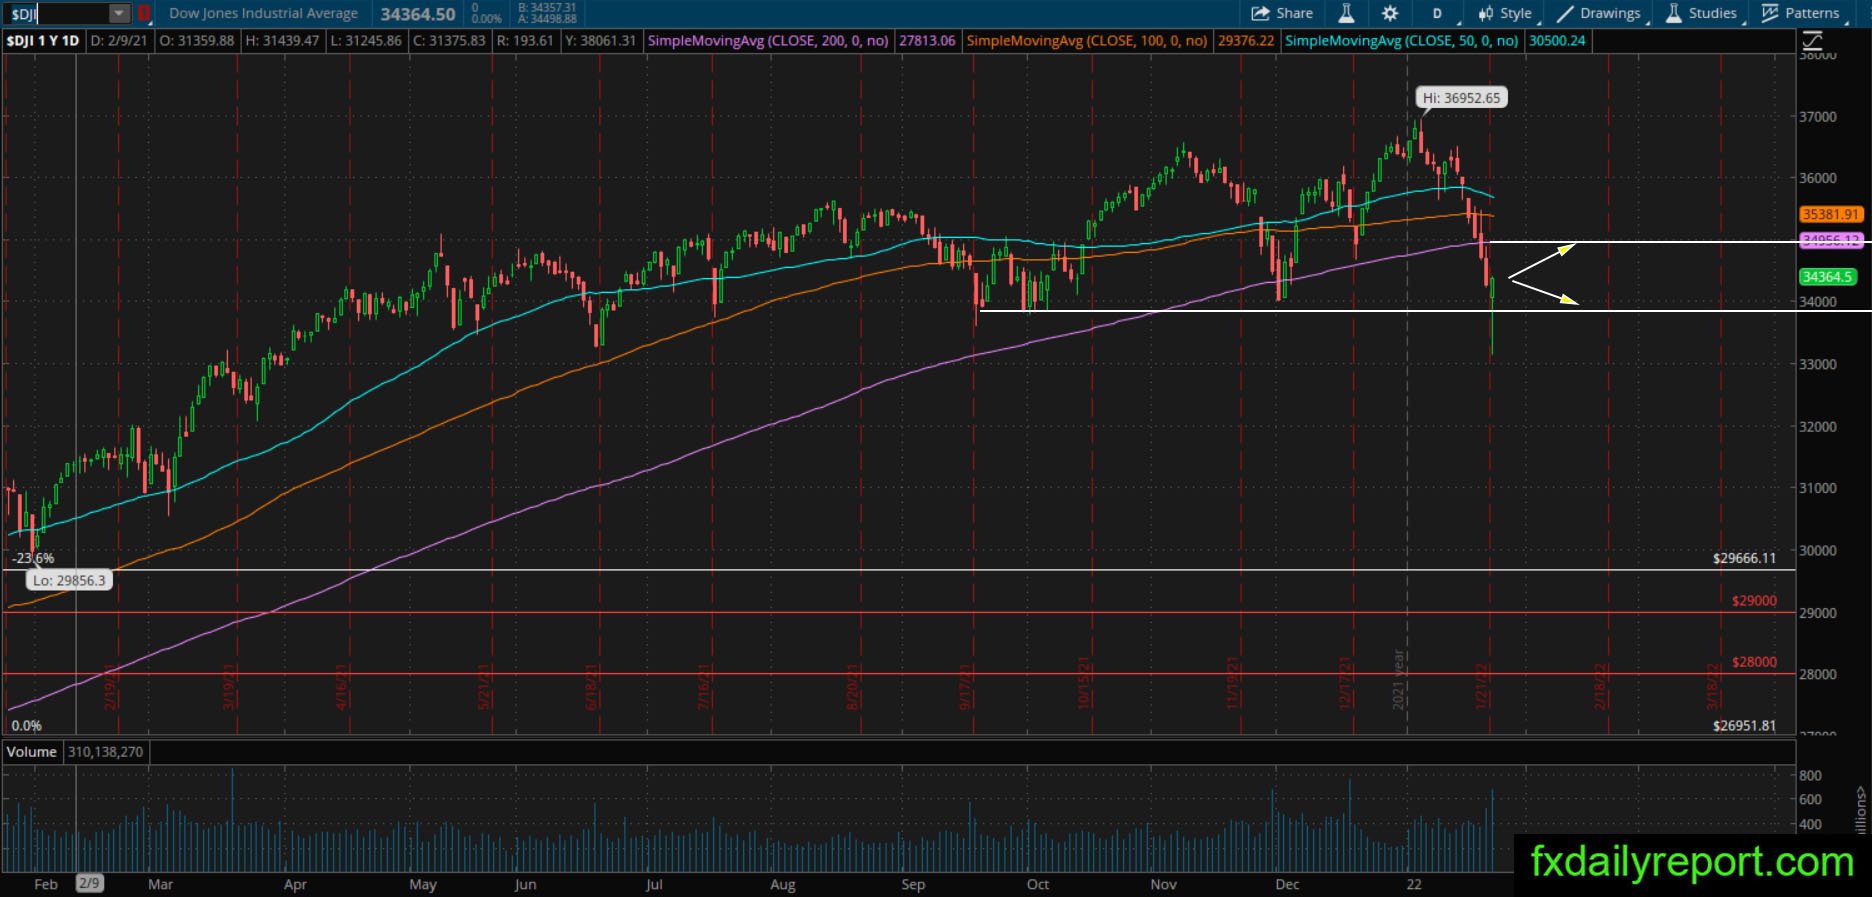Click the $DJI 1 Y 1D chart title

tap(43, 41)
